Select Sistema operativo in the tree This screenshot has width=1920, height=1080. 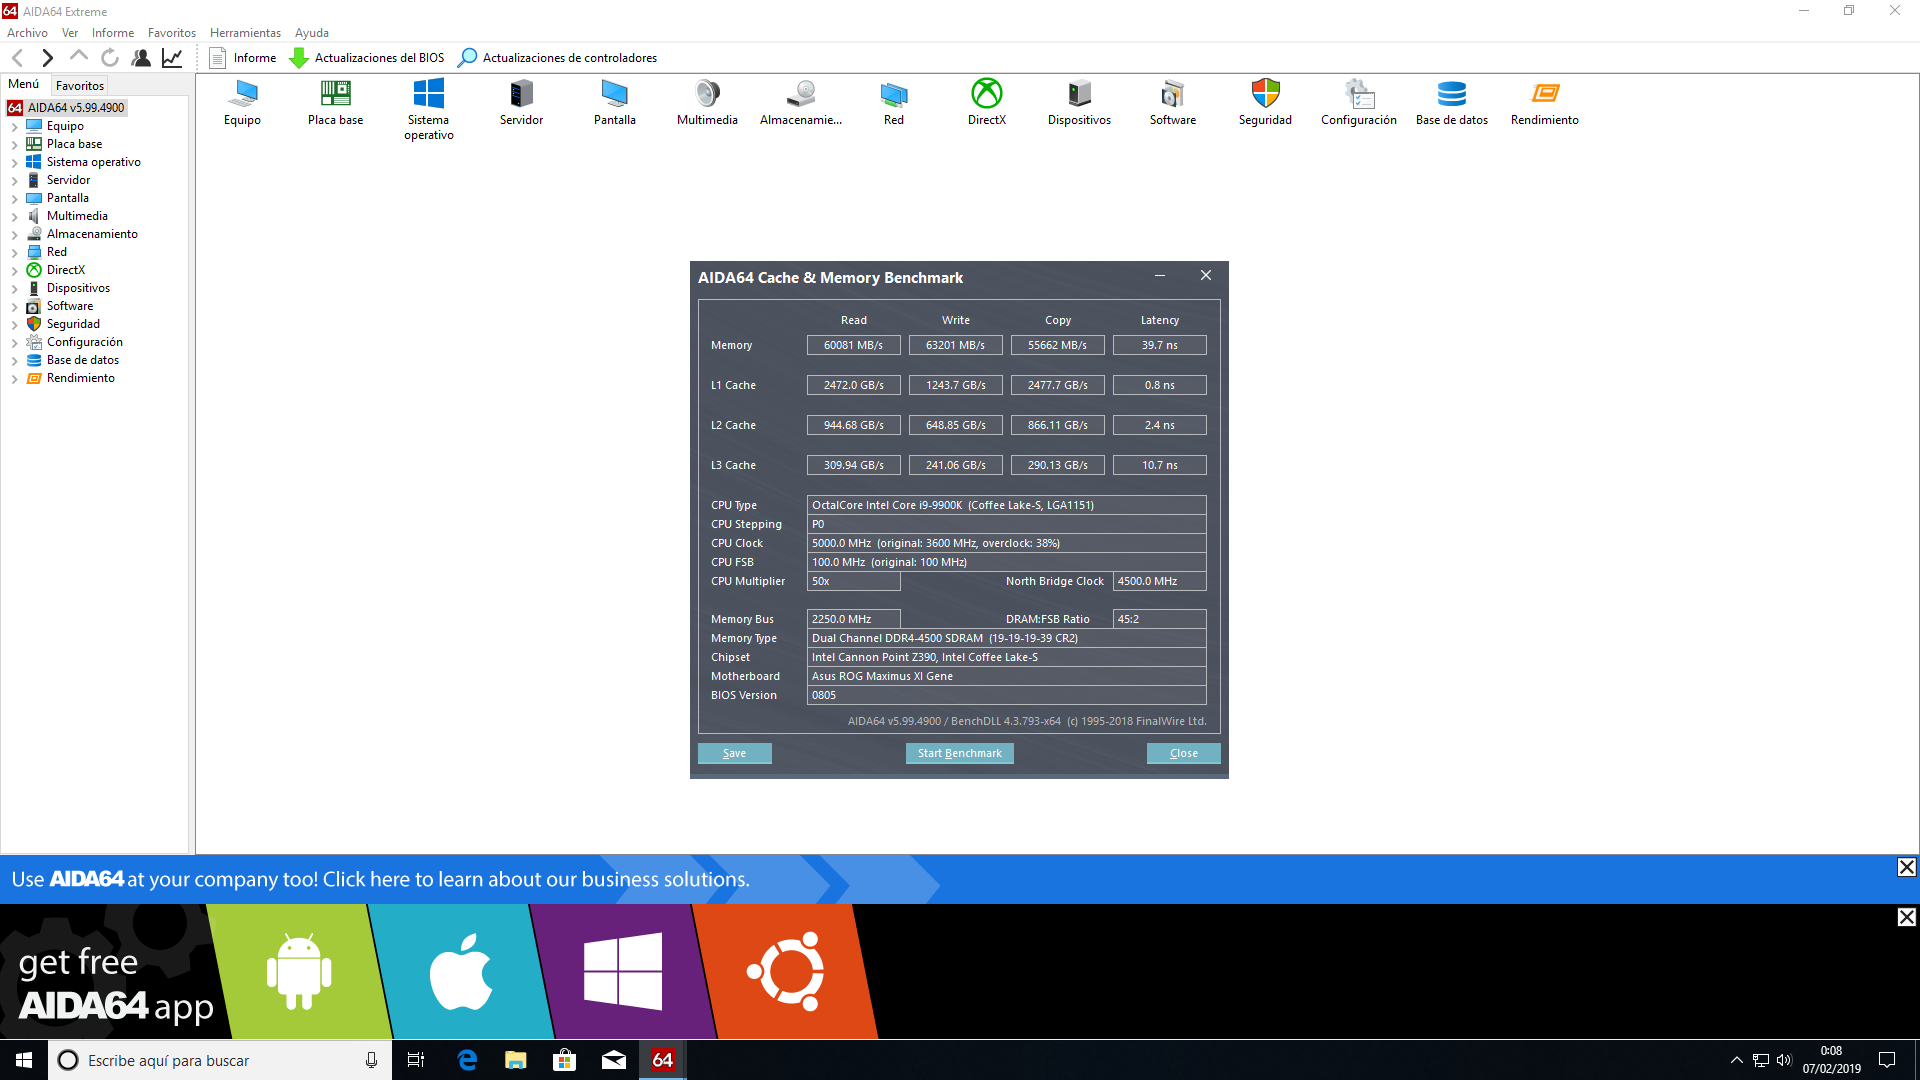[x=93, y=162]
